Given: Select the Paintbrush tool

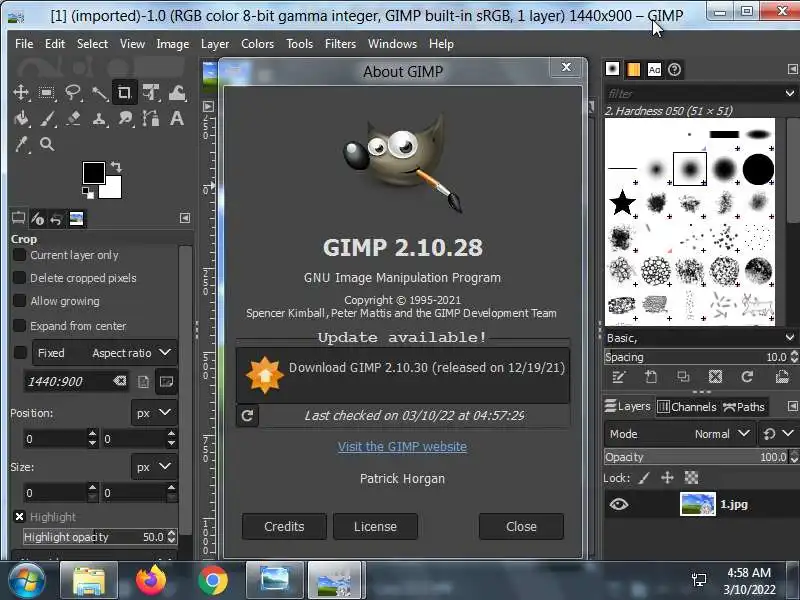Looking at the screenshot, I should point(47,118).
